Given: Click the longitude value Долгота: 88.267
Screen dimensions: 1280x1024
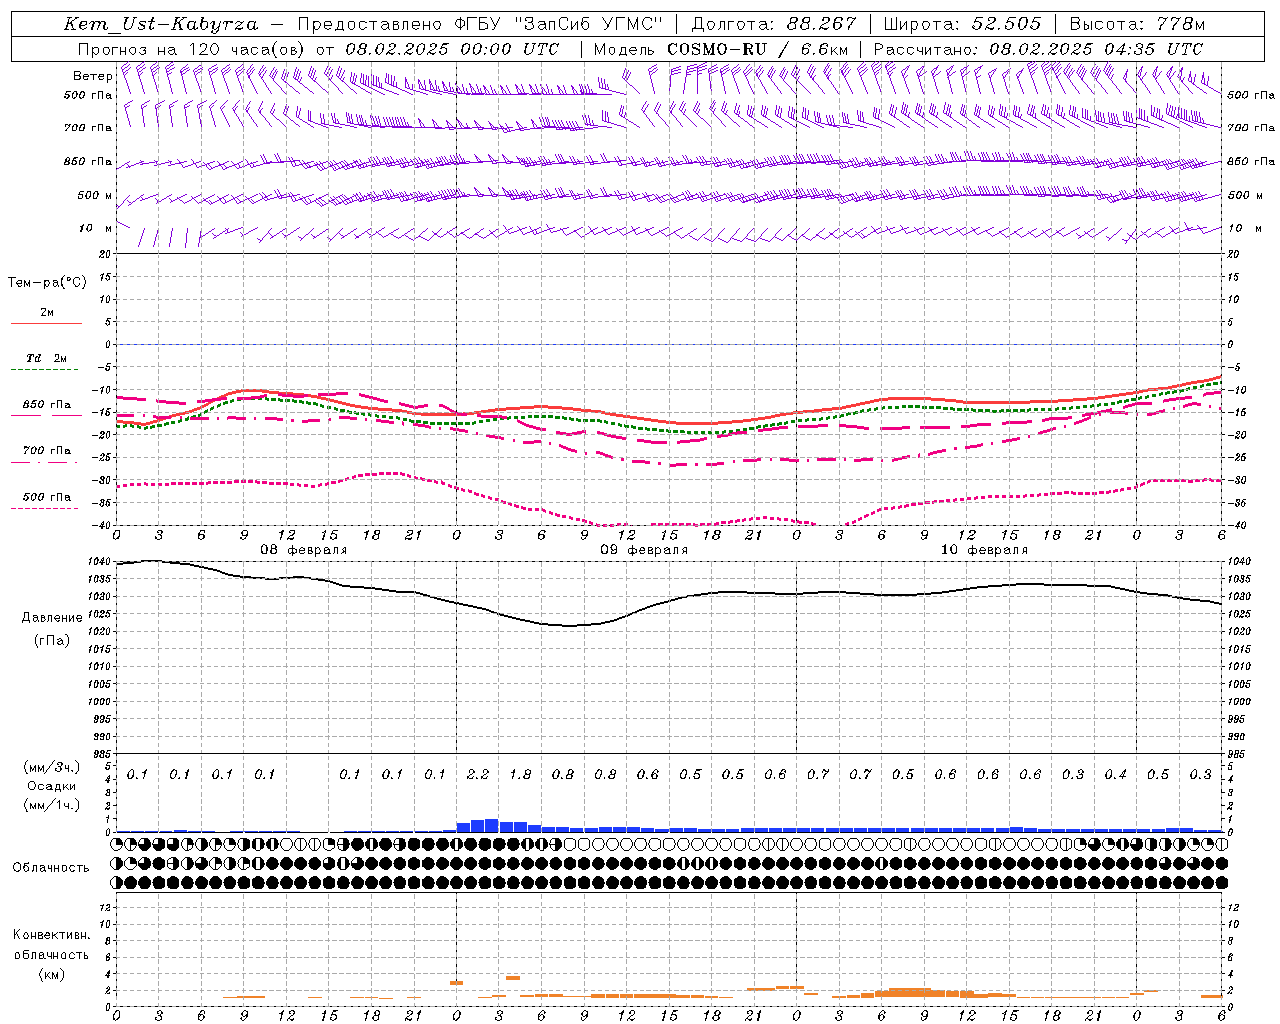Looking at the screenshot, I should point(774,24).
